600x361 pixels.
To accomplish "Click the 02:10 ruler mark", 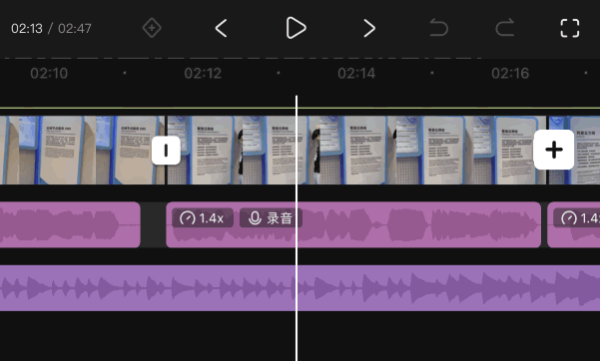I will coord(49,73).
